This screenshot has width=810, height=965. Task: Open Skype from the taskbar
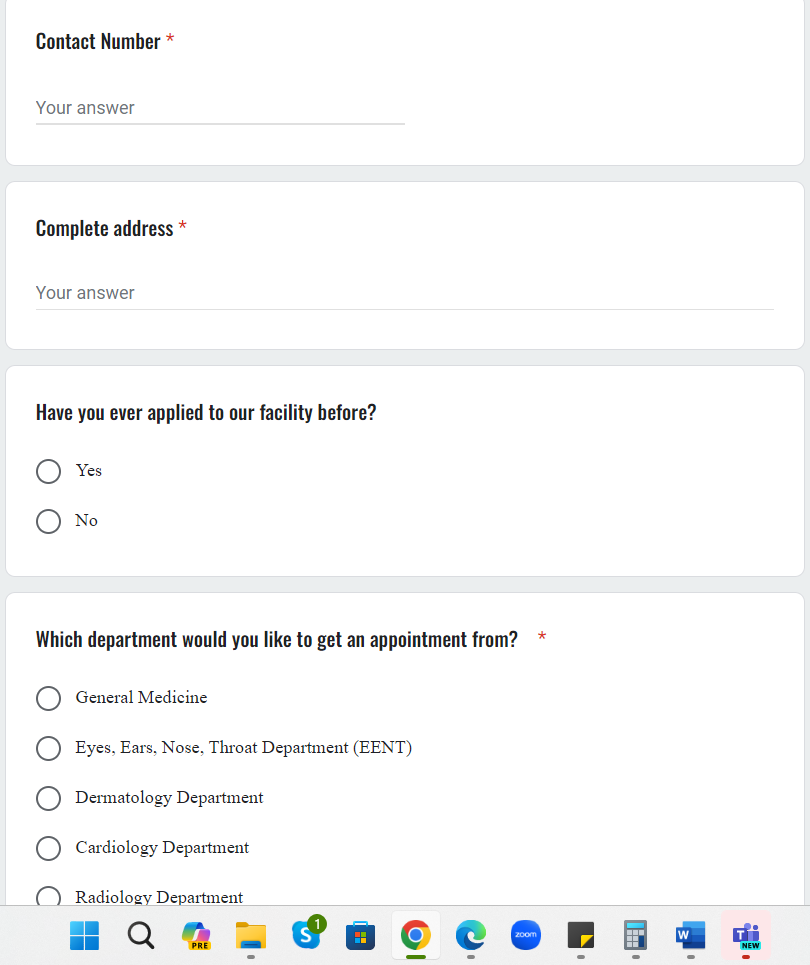306,935
